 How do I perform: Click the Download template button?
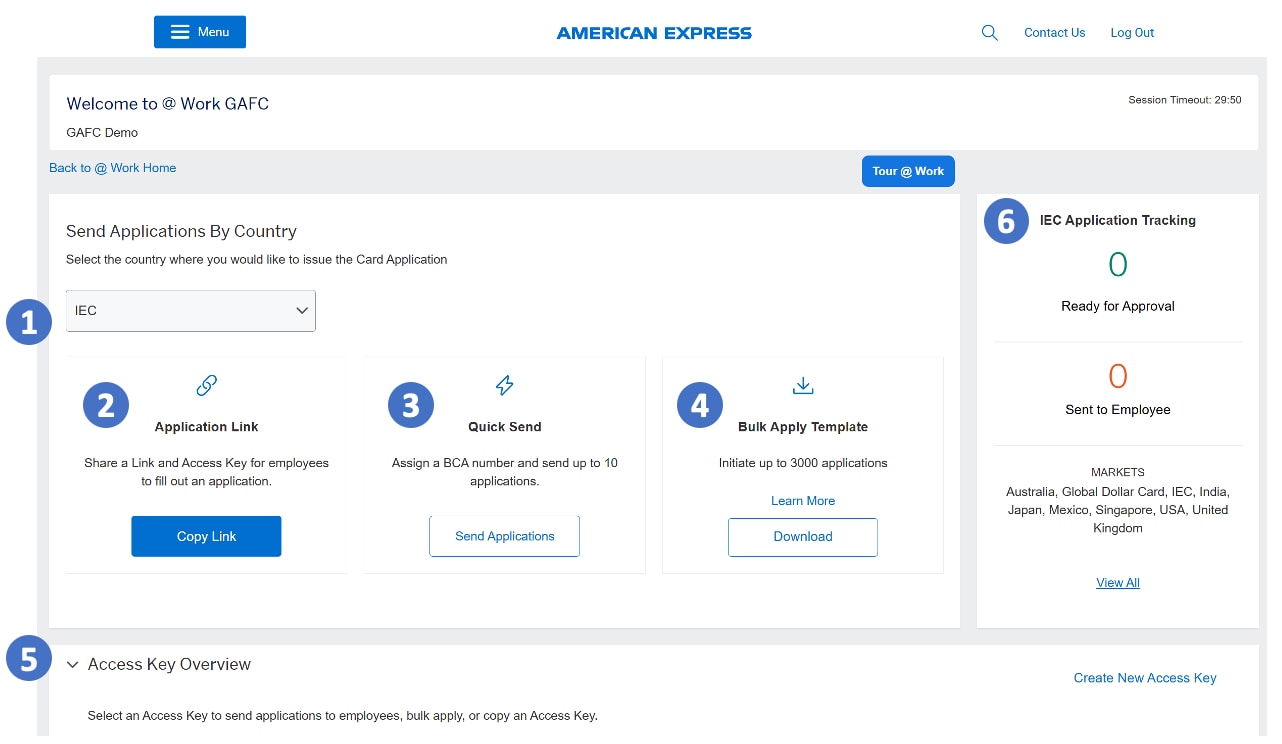(x=802, y=537)
